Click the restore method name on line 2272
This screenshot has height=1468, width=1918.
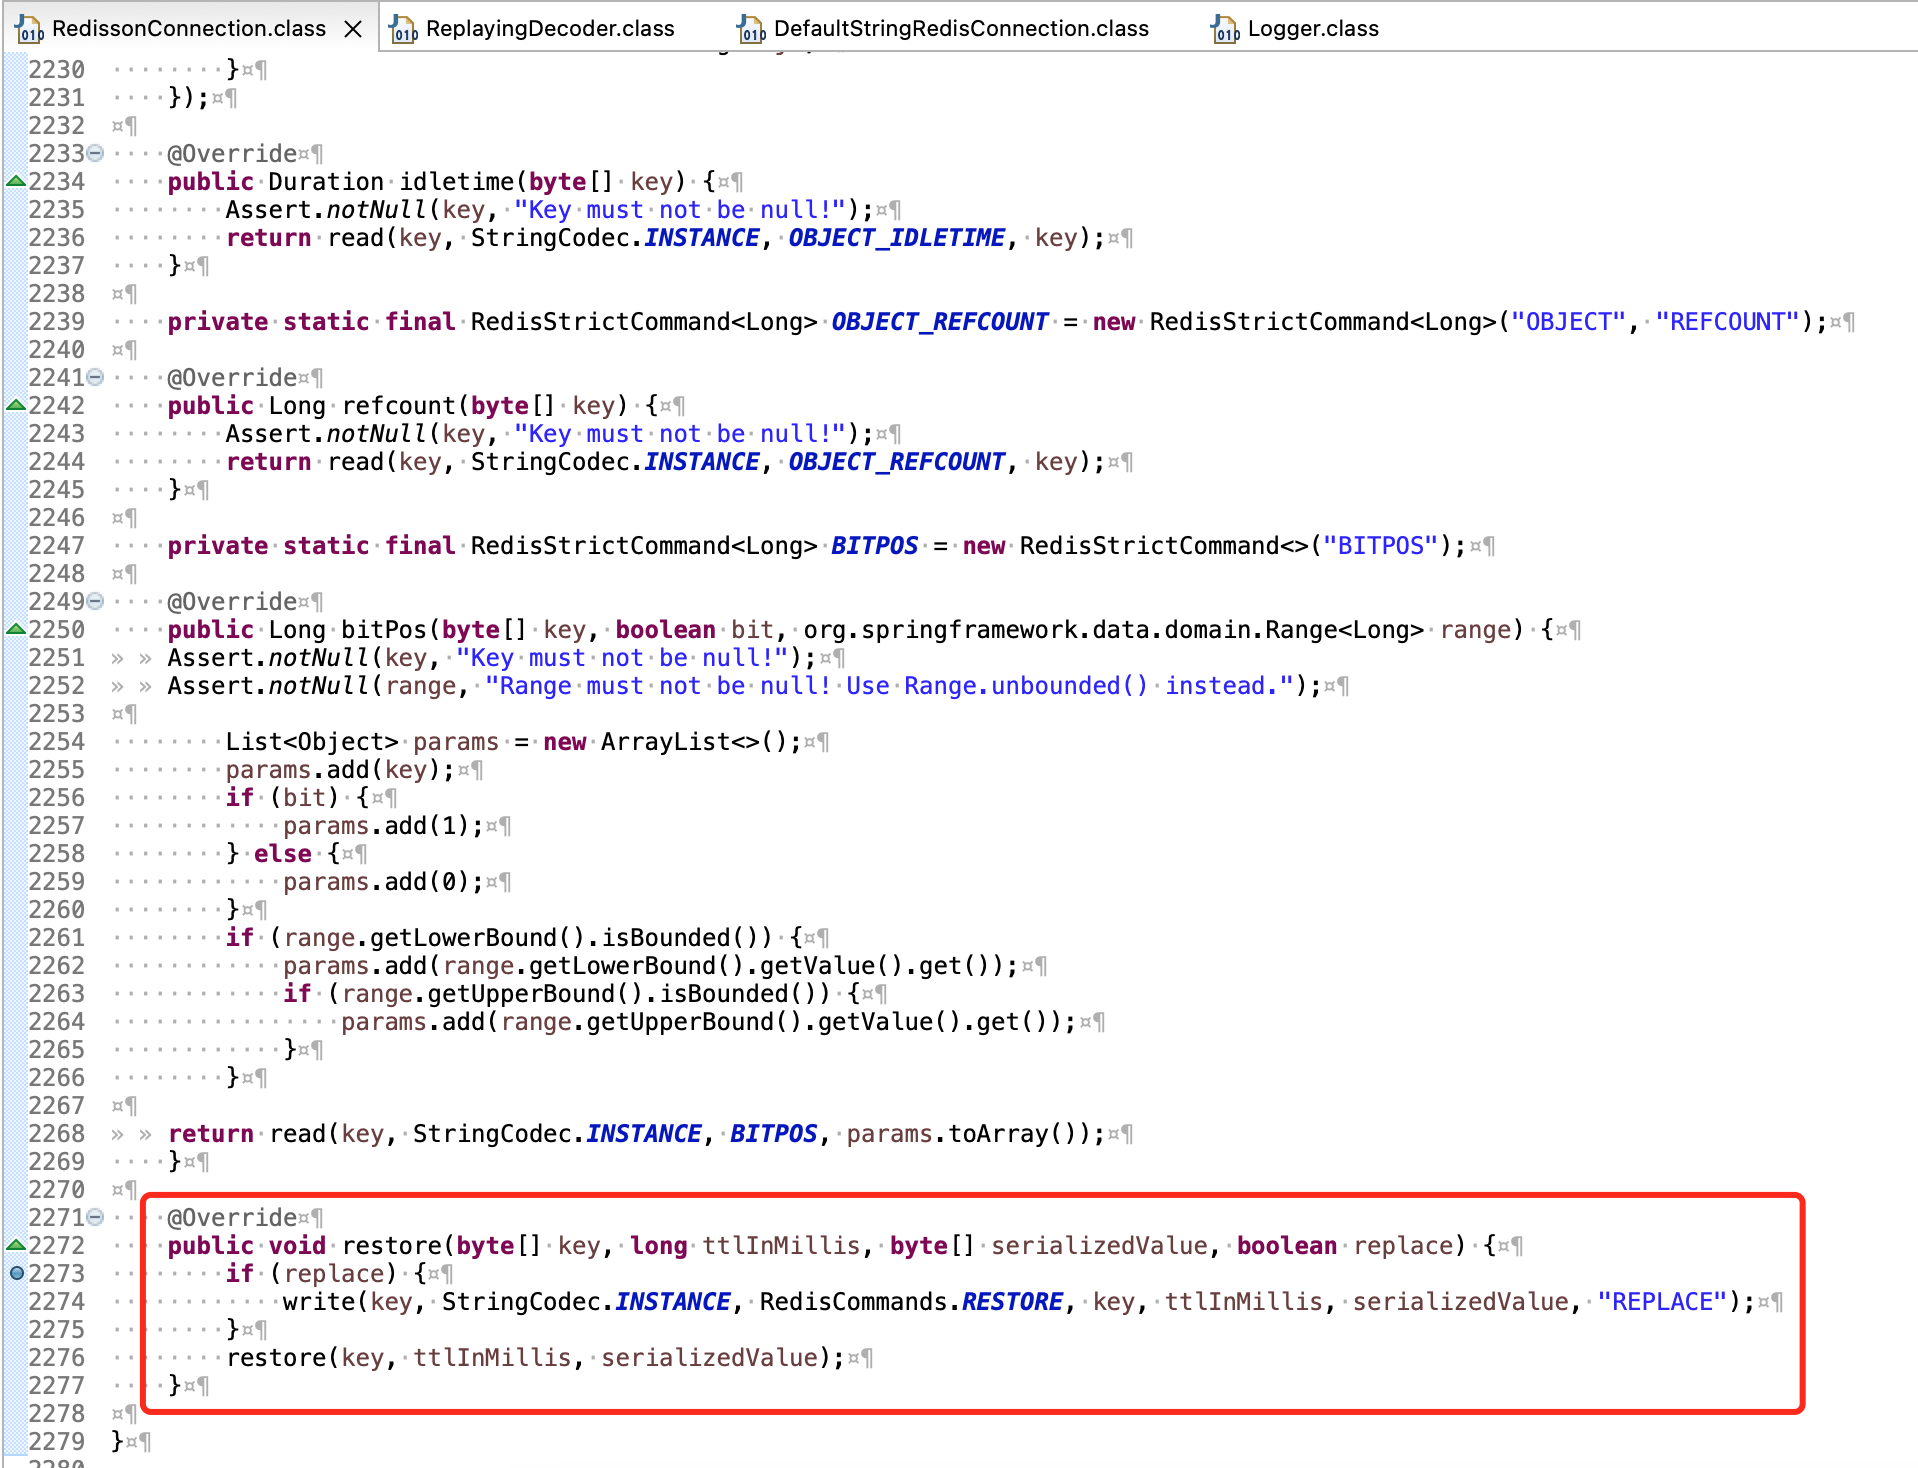pyautogui.click(x=391, y=1246)
